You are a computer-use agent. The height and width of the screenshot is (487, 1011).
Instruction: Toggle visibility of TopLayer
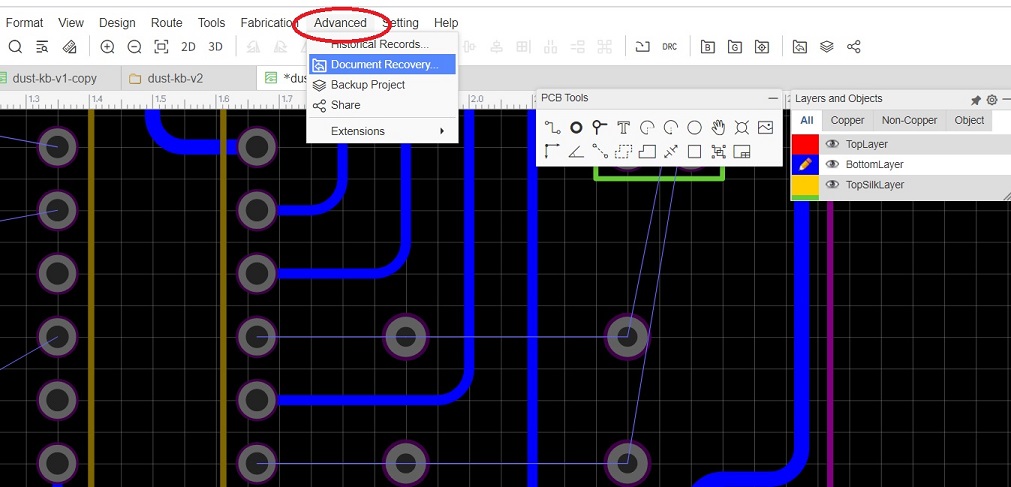pyautogui.click(x=832, y=144)
